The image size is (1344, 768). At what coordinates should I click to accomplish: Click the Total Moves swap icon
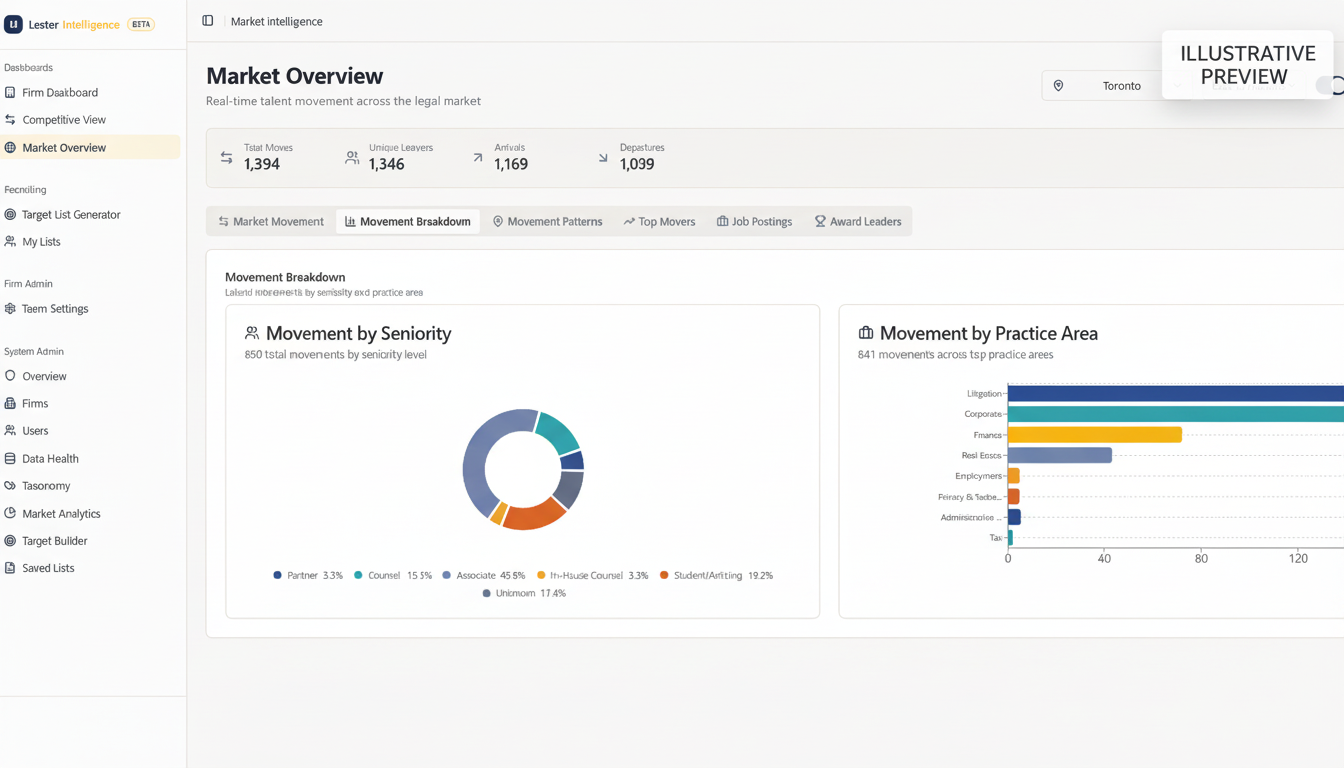coord(226,158)
